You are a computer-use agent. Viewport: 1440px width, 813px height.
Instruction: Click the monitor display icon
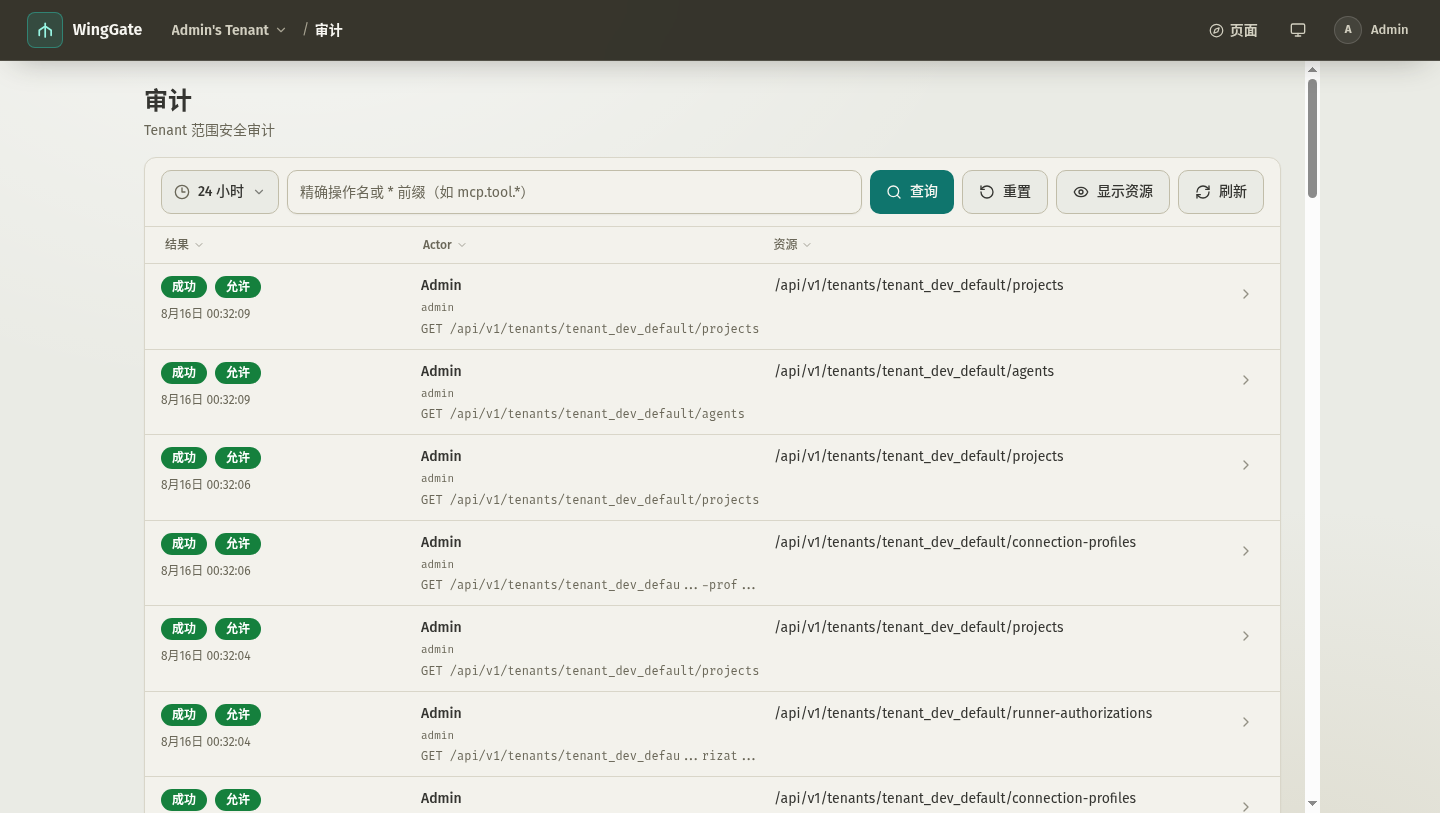[x=1298, y=30]
